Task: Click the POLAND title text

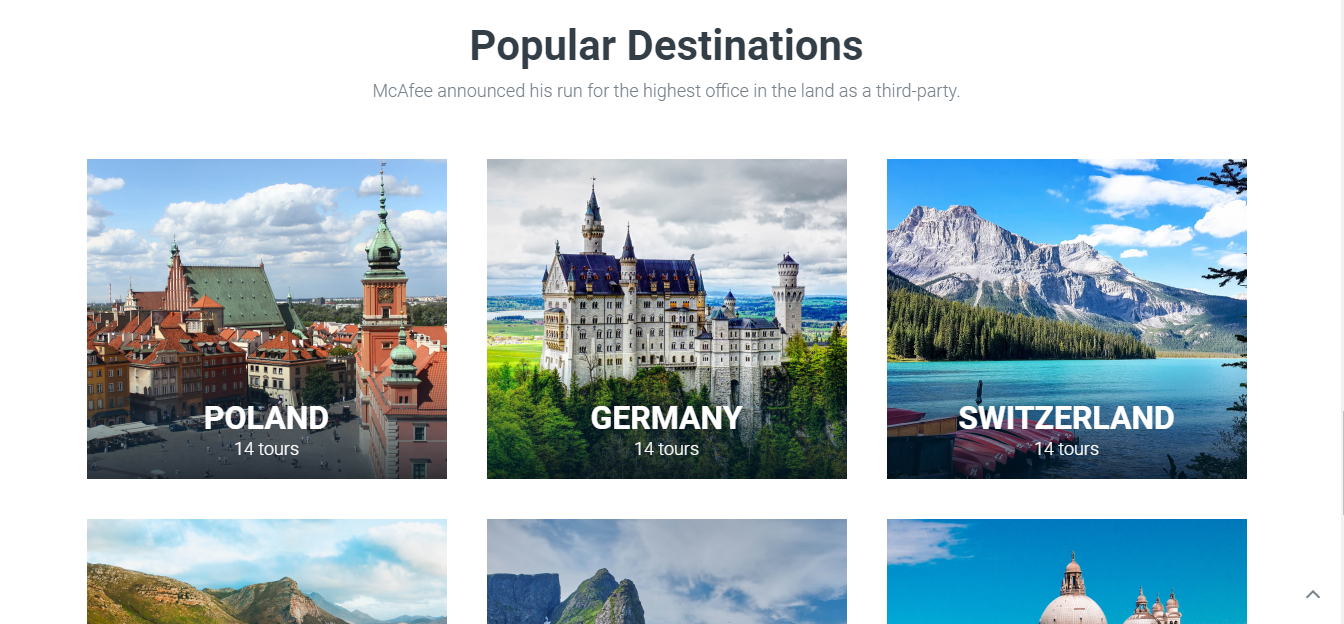Action: pyautogui.click(x=266, y=418)
